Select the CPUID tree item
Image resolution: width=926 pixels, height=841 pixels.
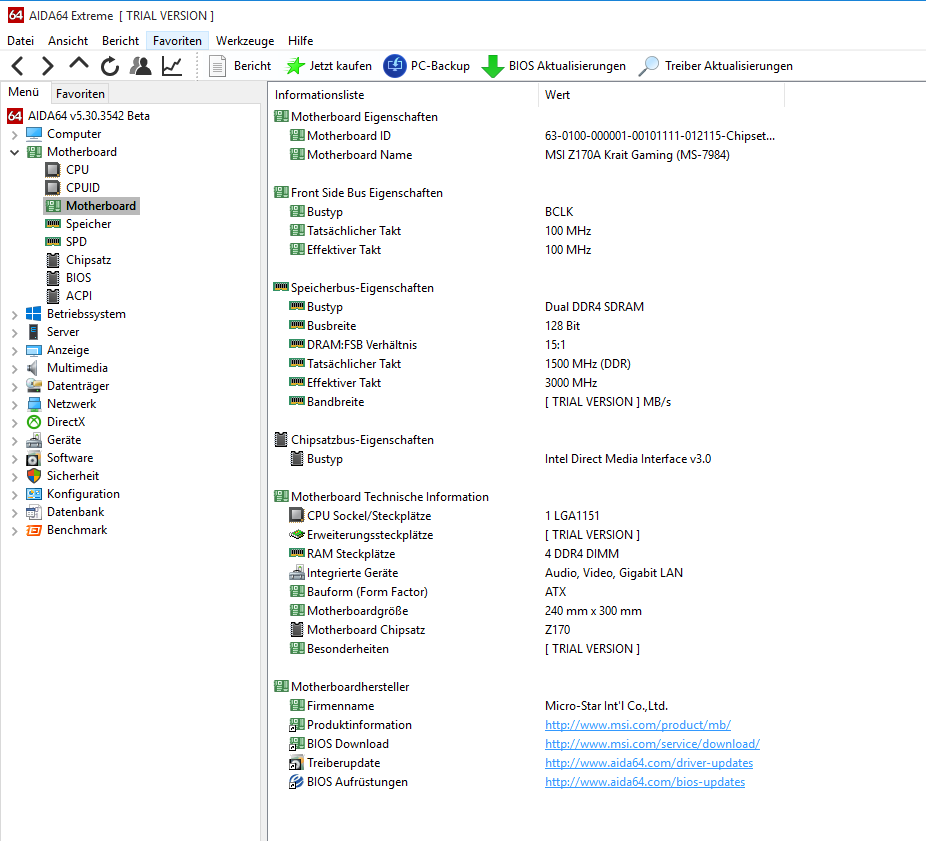[x=83, y=188]
